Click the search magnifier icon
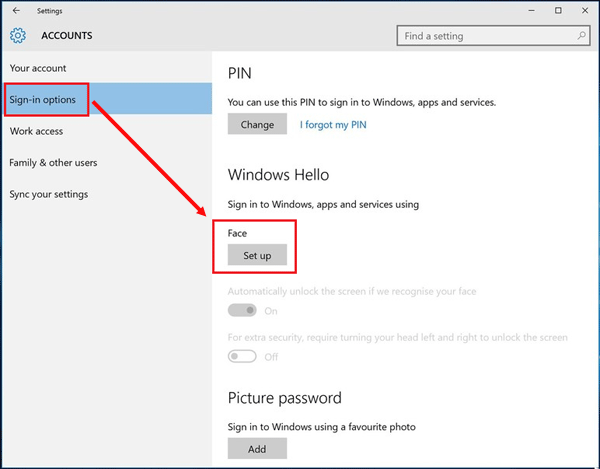Screen dimensions: 600x469 point(581,36)
